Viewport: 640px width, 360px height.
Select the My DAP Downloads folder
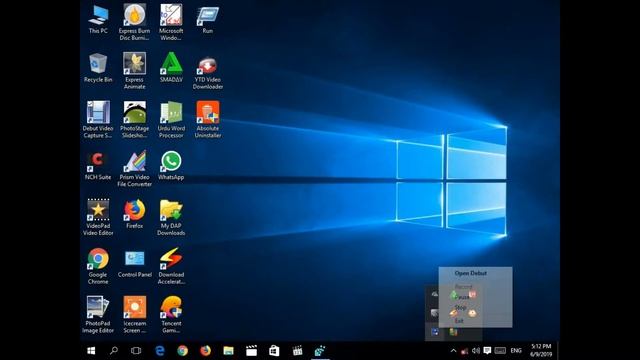(171, 217)
